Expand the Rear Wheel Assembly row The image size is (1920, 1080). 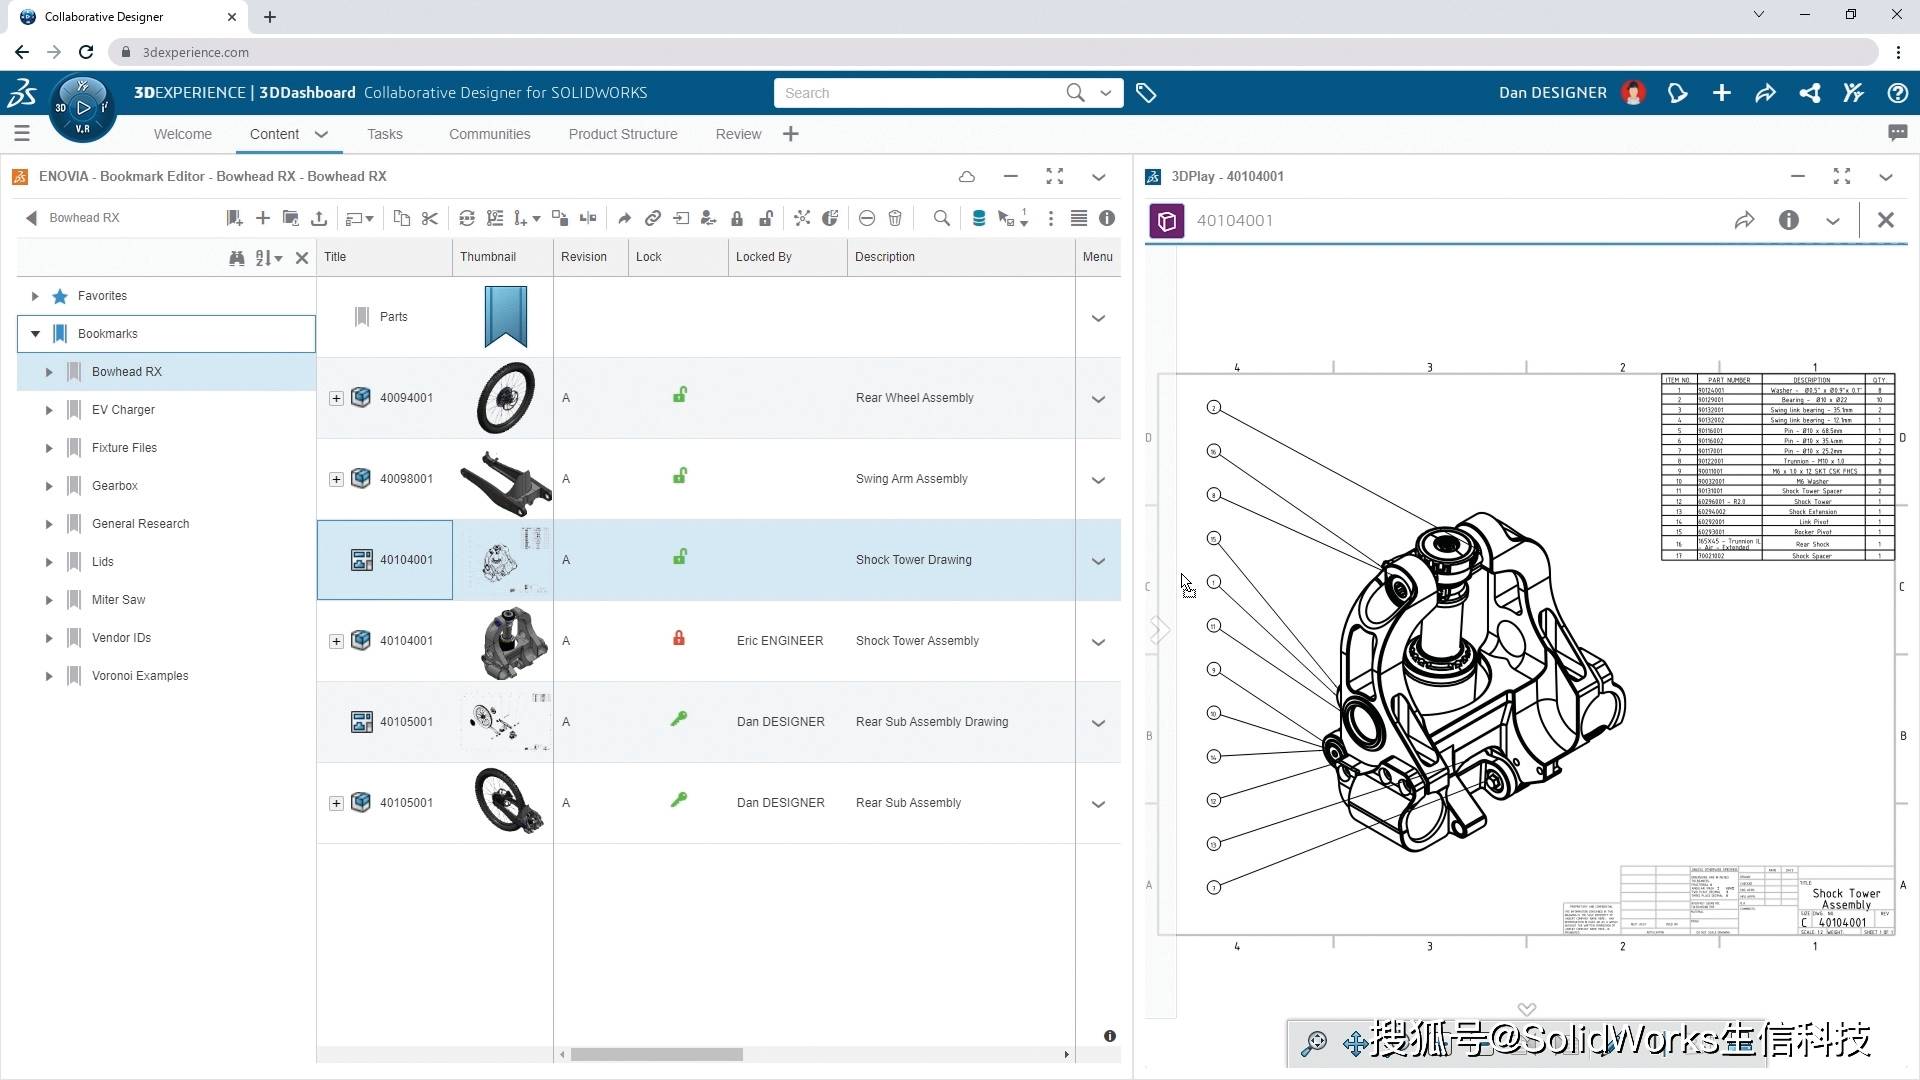336,398
